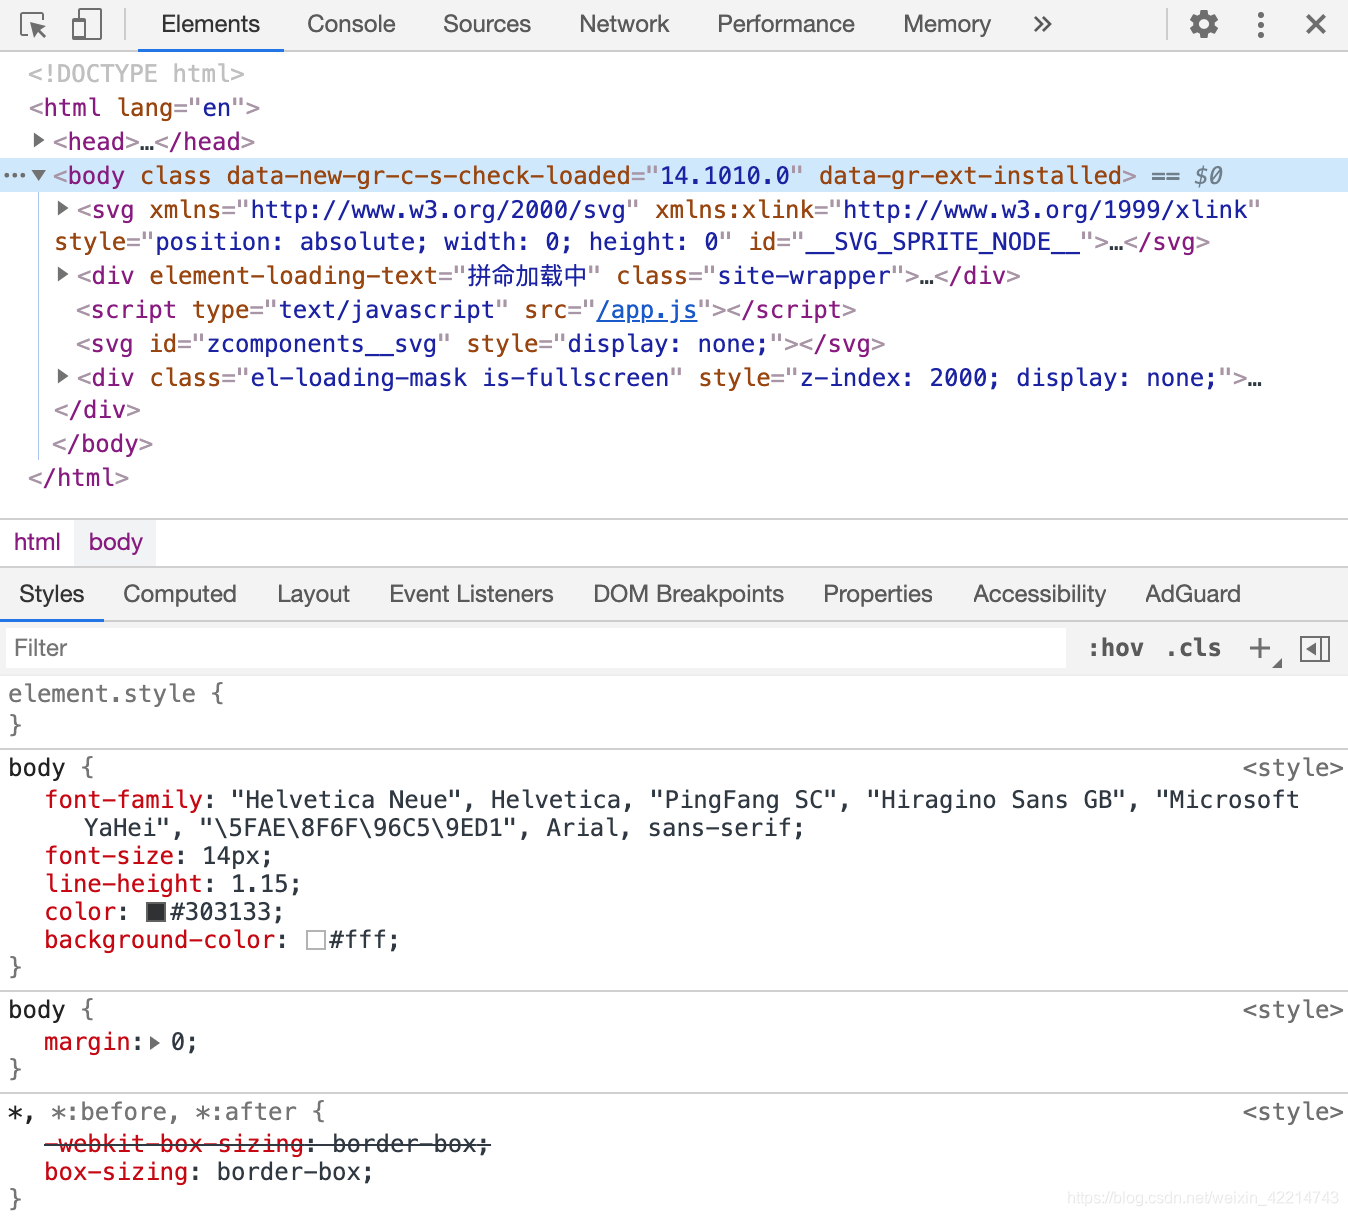Collapse the body element node

point(39,175)
